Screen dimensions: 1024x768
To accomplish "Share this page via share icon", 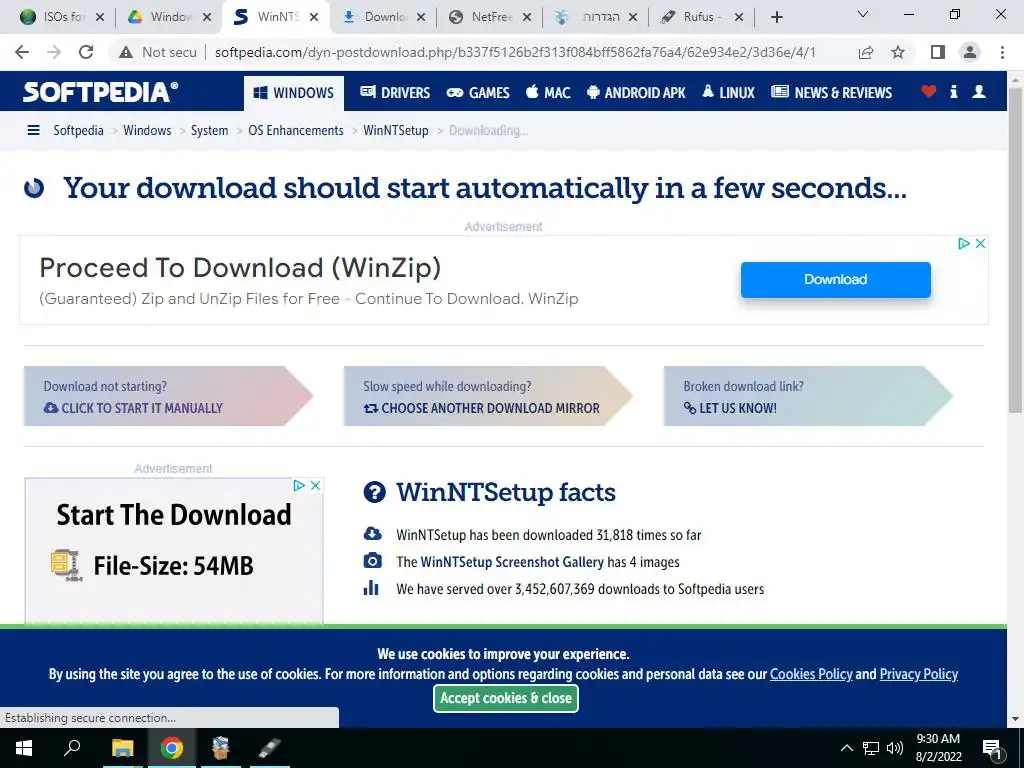I will pyautogui.click(x=866, y=52).
